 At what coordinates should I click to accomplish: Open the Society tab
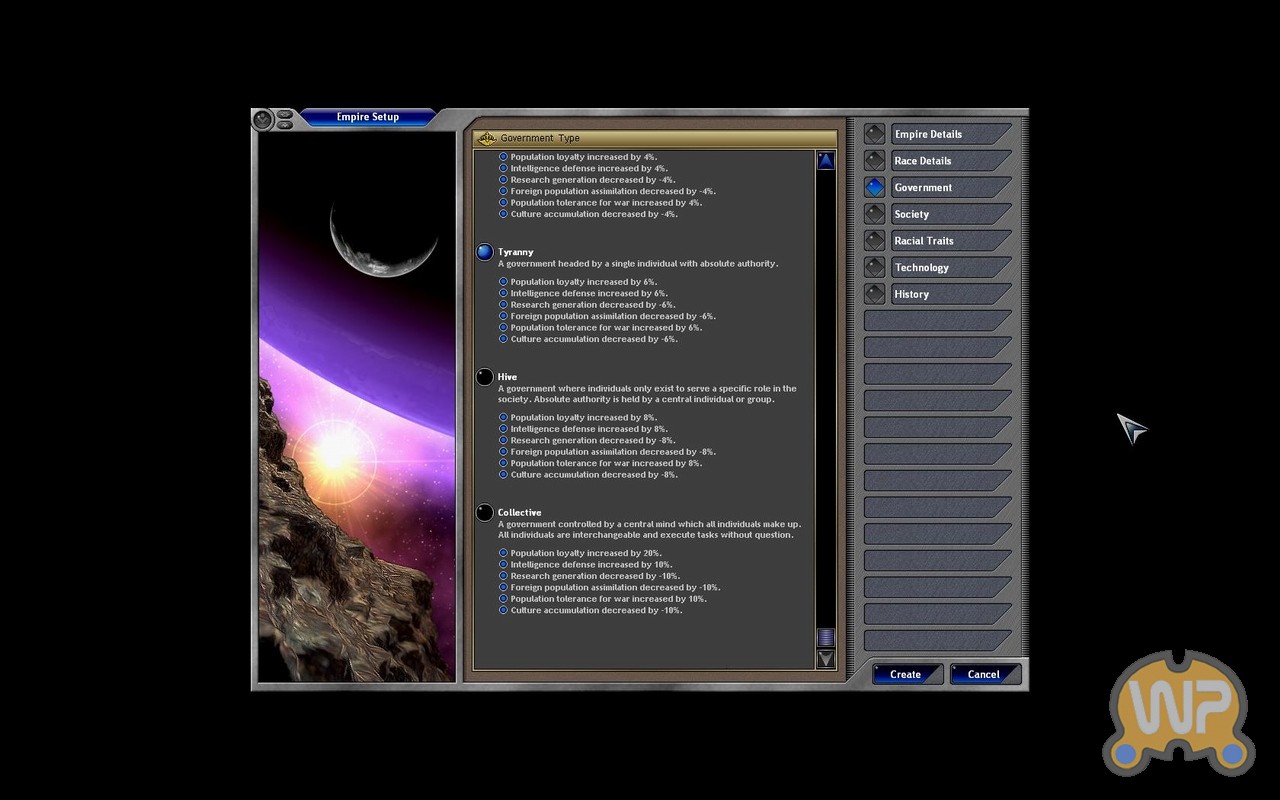pos(948,214)
